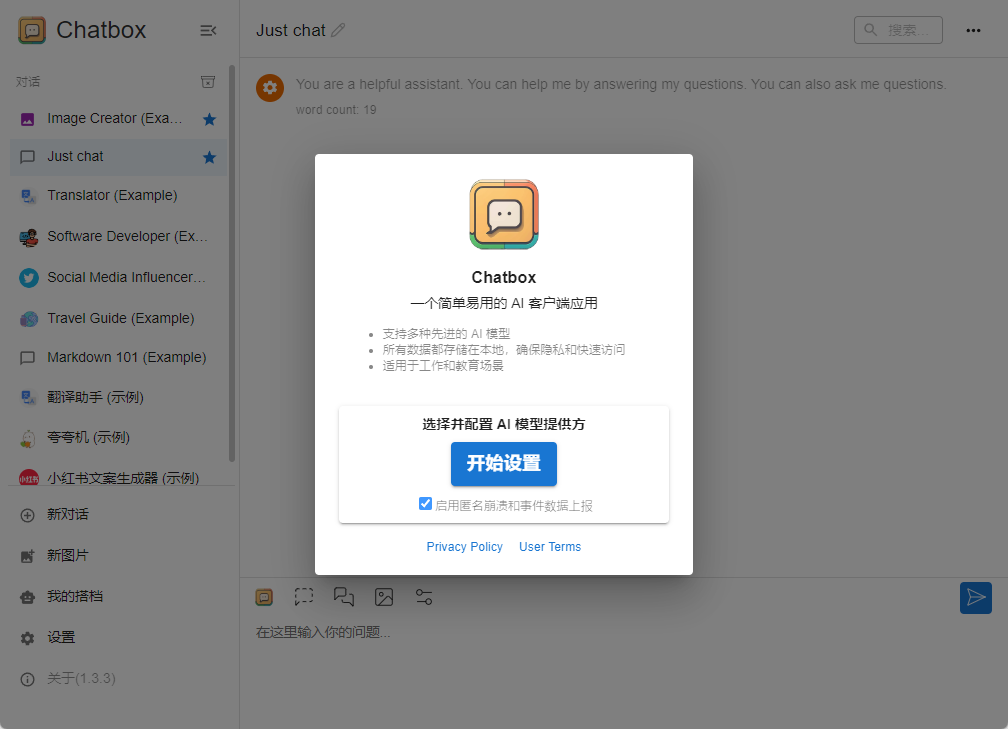Open Image Creator (Example) conversation

(119, 119)
